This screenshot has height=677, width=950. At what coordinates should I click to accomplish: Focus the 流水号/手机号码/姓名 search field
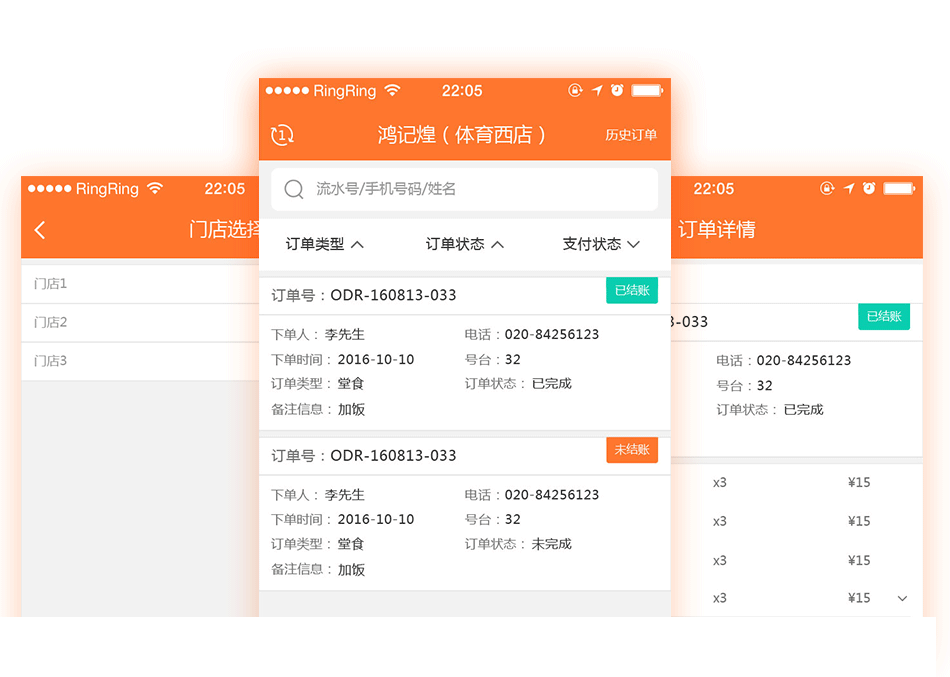pyautogui.click(x=464, y=189)
